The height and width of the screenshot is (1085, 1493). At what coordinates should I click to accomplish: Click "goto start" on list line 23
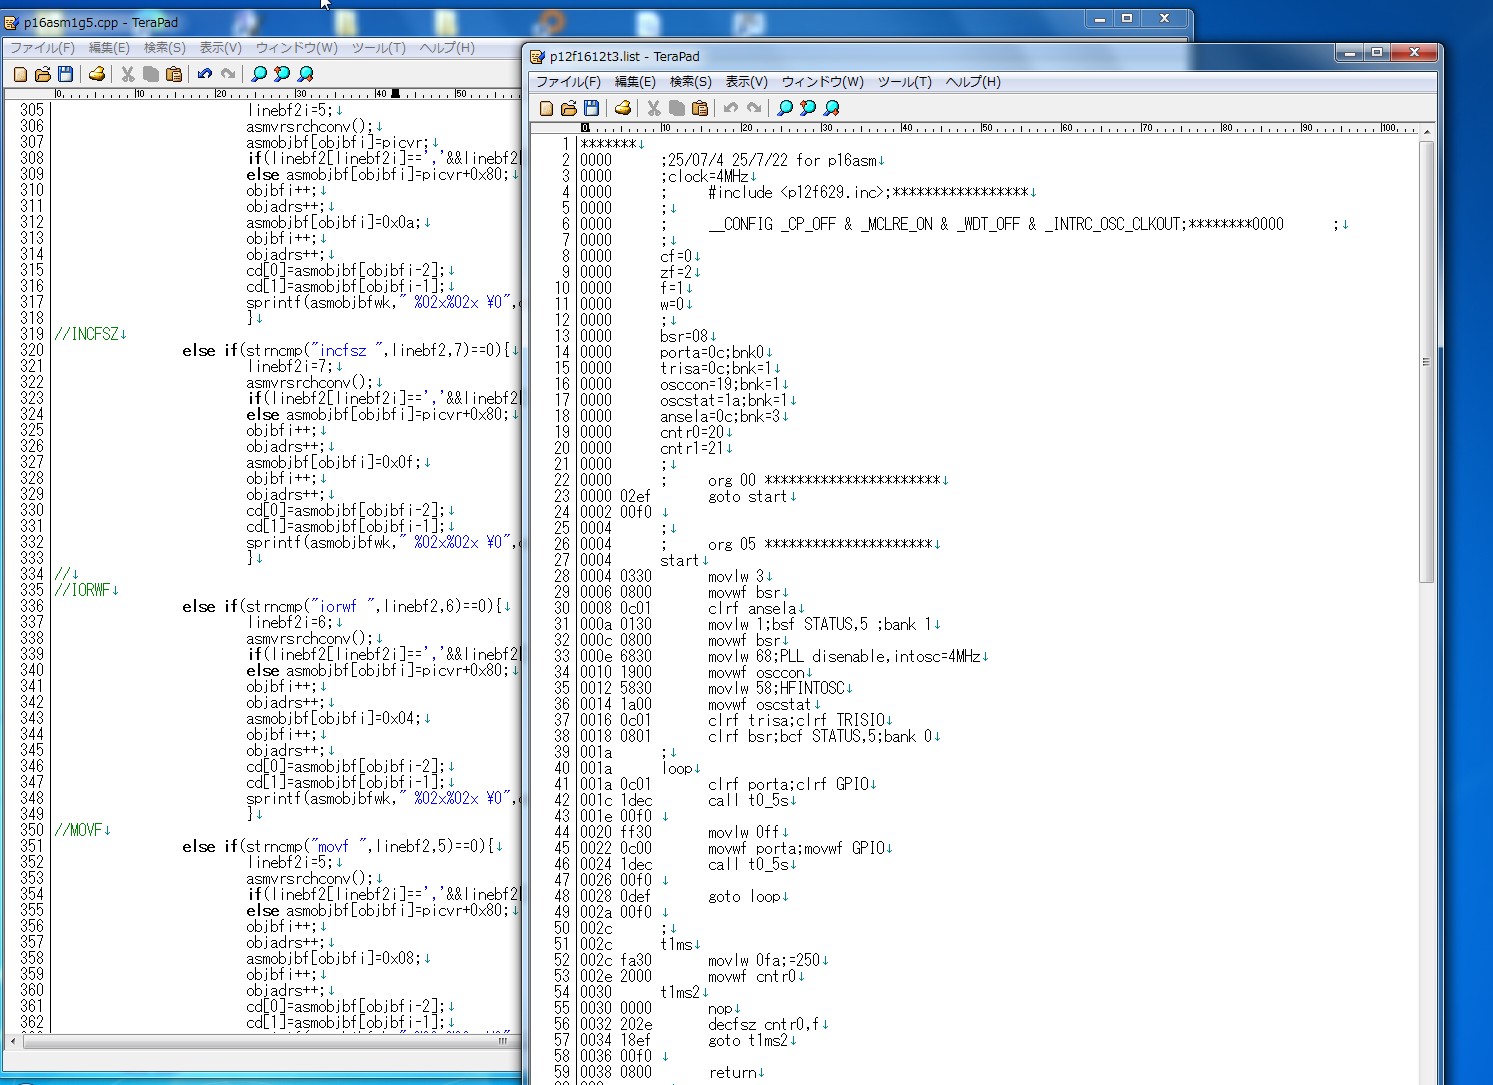pos(748,496)
